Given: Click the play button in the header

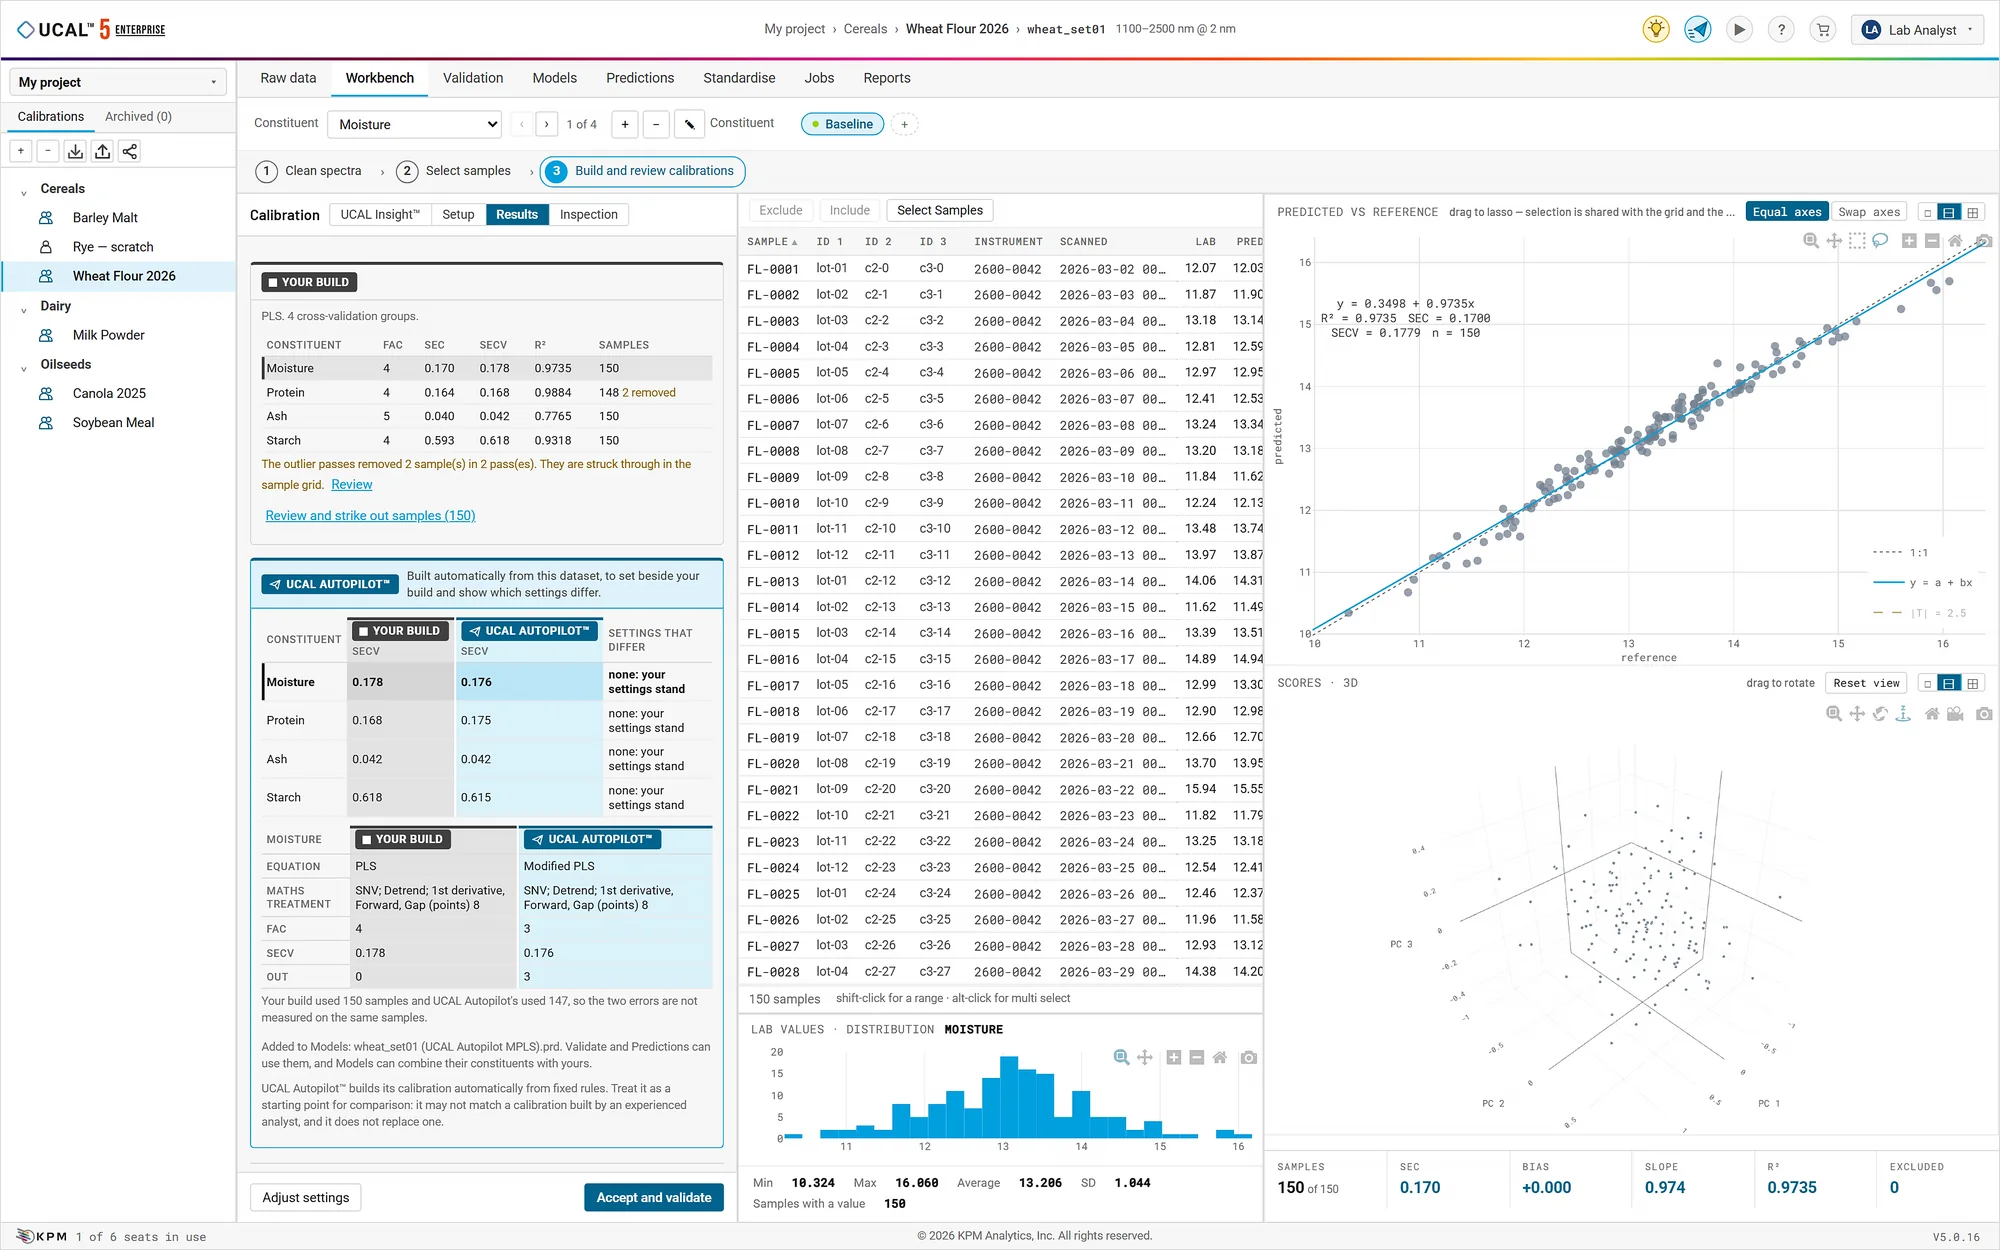Looking at the screenshot, I should coord(1740,29).
